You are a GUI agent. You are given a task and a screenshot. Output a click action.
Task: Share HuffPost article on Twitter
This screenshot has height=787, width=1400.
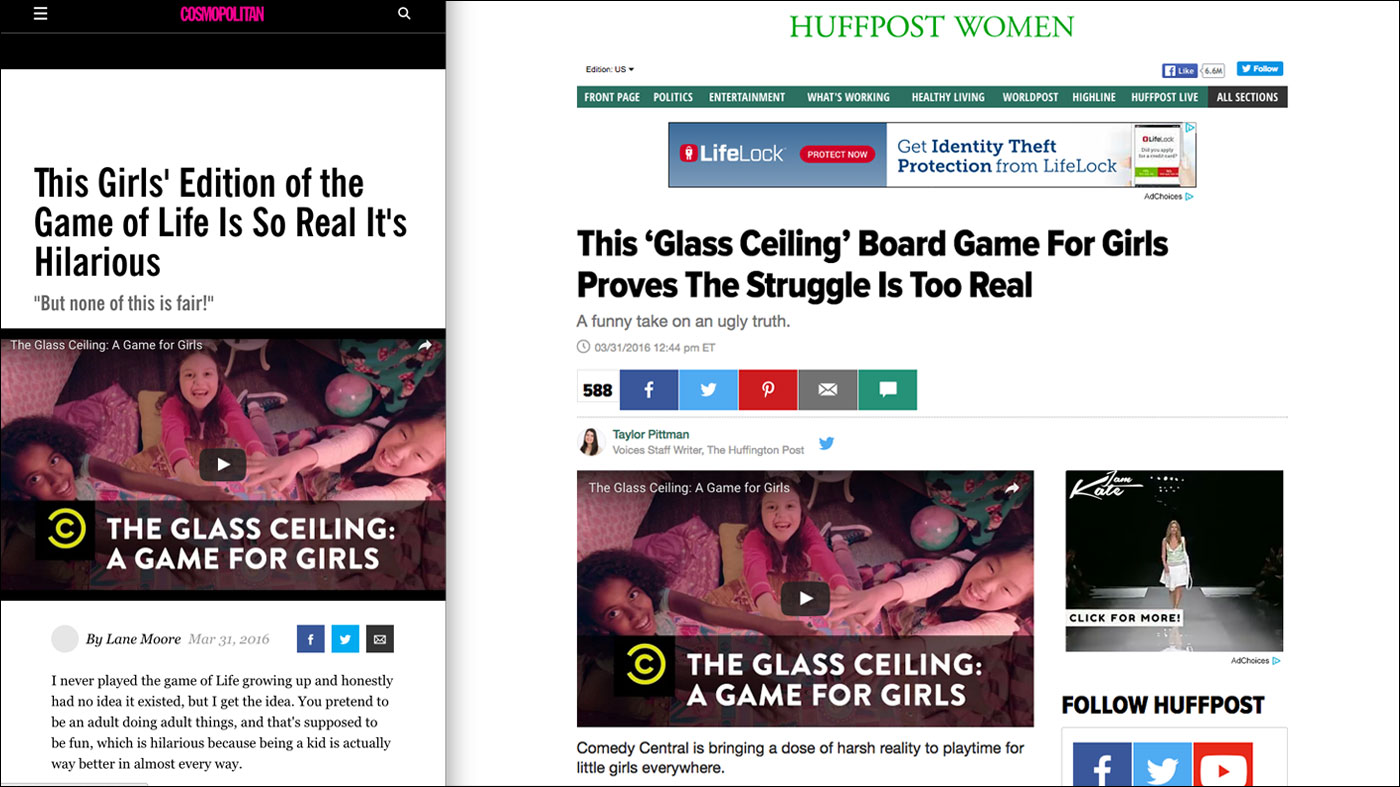(708, 390)
